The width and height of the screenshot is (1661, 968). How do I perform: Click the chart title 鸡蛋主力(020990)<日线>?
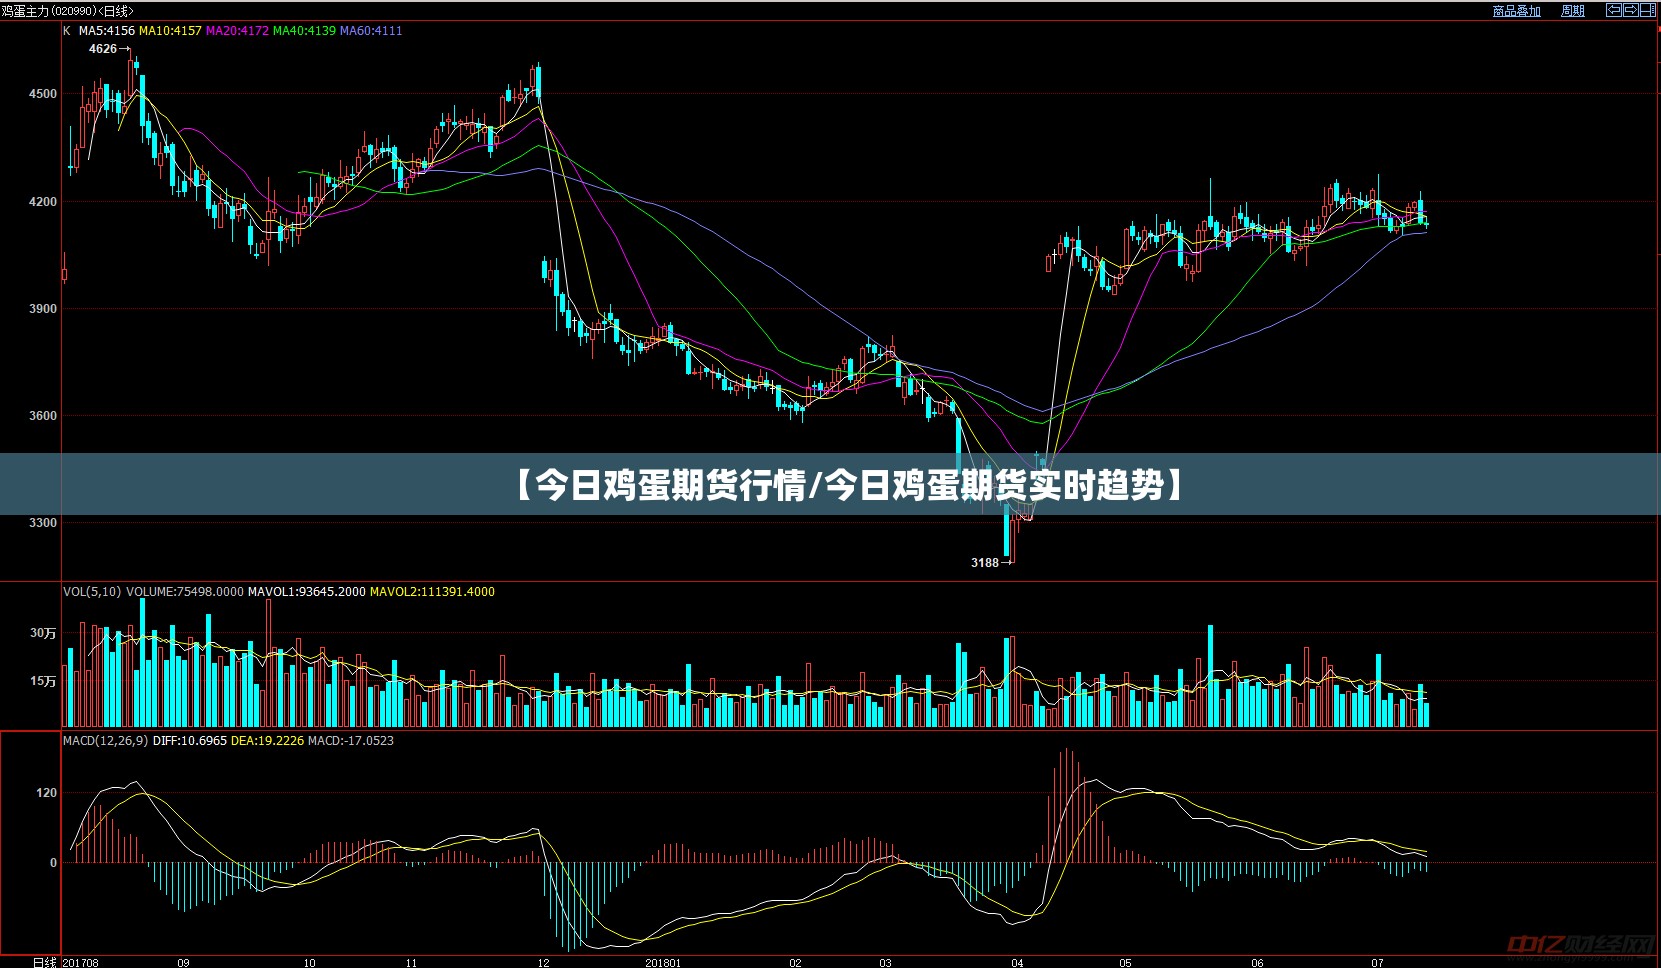(68, 11)
